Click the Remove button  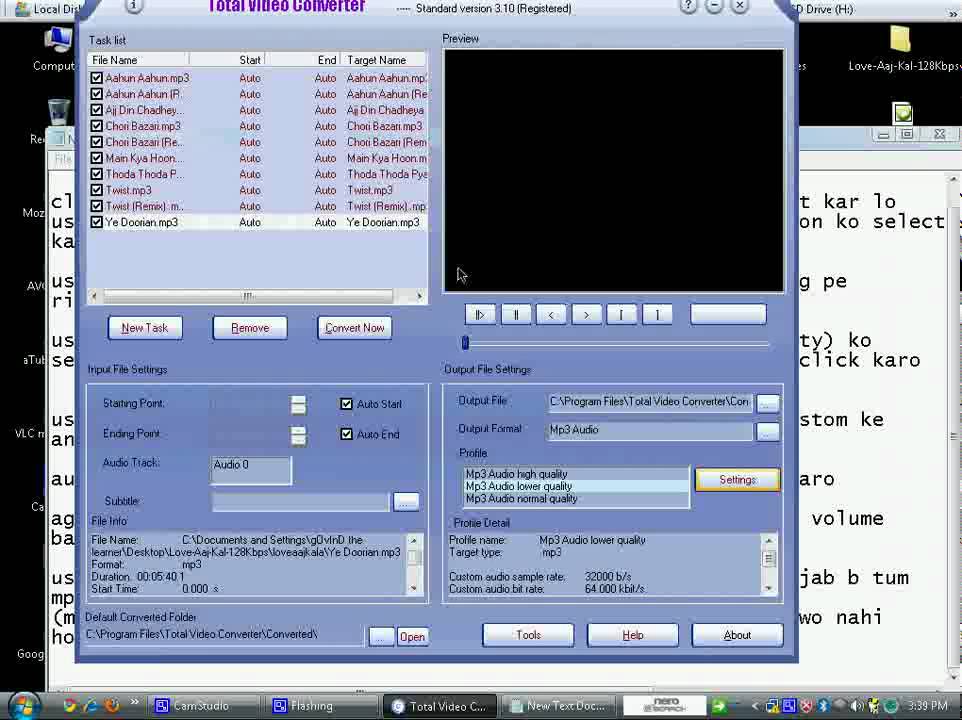pos(250,328)
